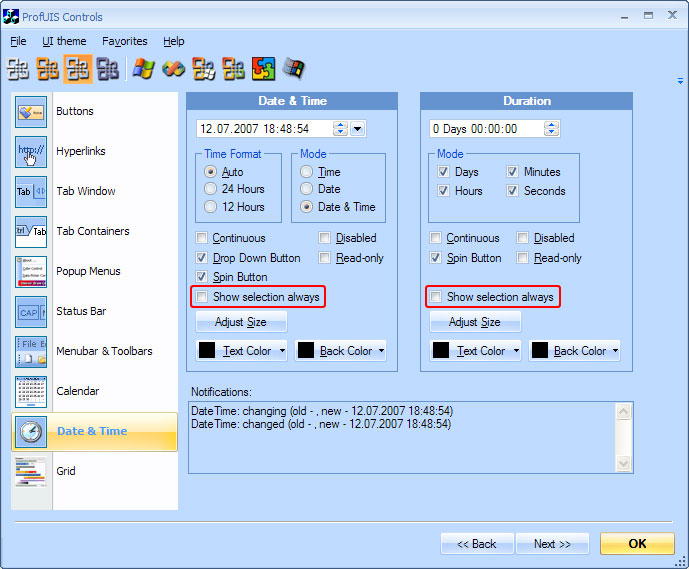Open the Popup Menus page icon
The image size is (689, 569).
(31, 272)
